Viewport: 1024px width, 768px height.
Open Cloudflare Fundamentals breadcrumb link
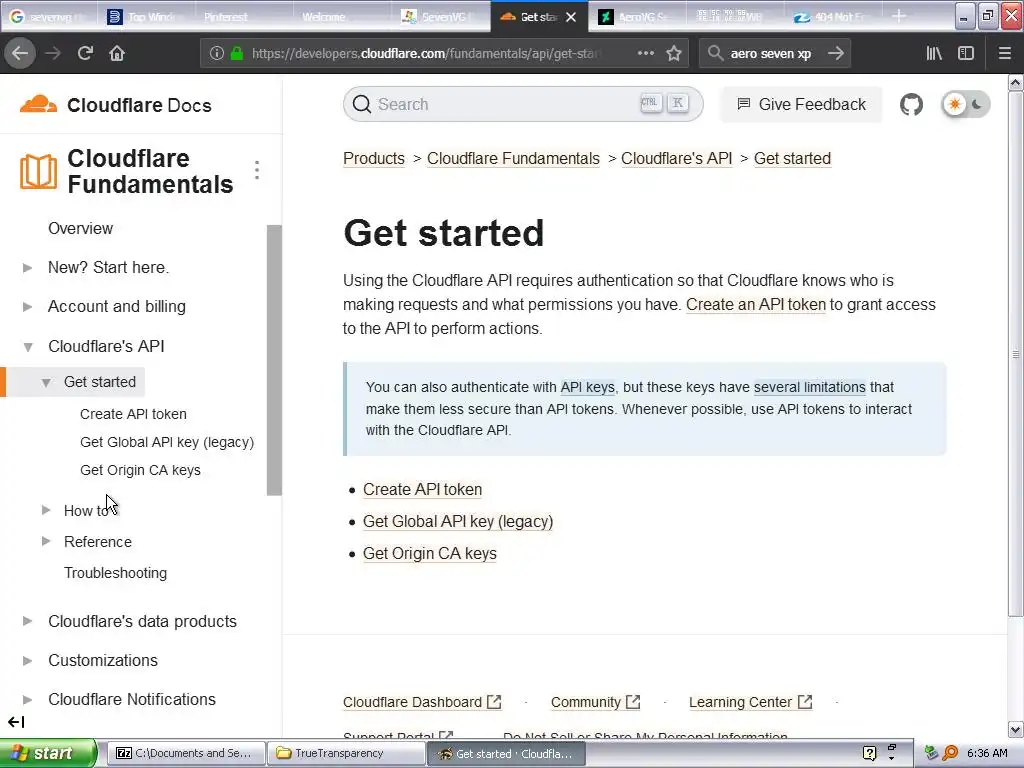tap(513, 159)
